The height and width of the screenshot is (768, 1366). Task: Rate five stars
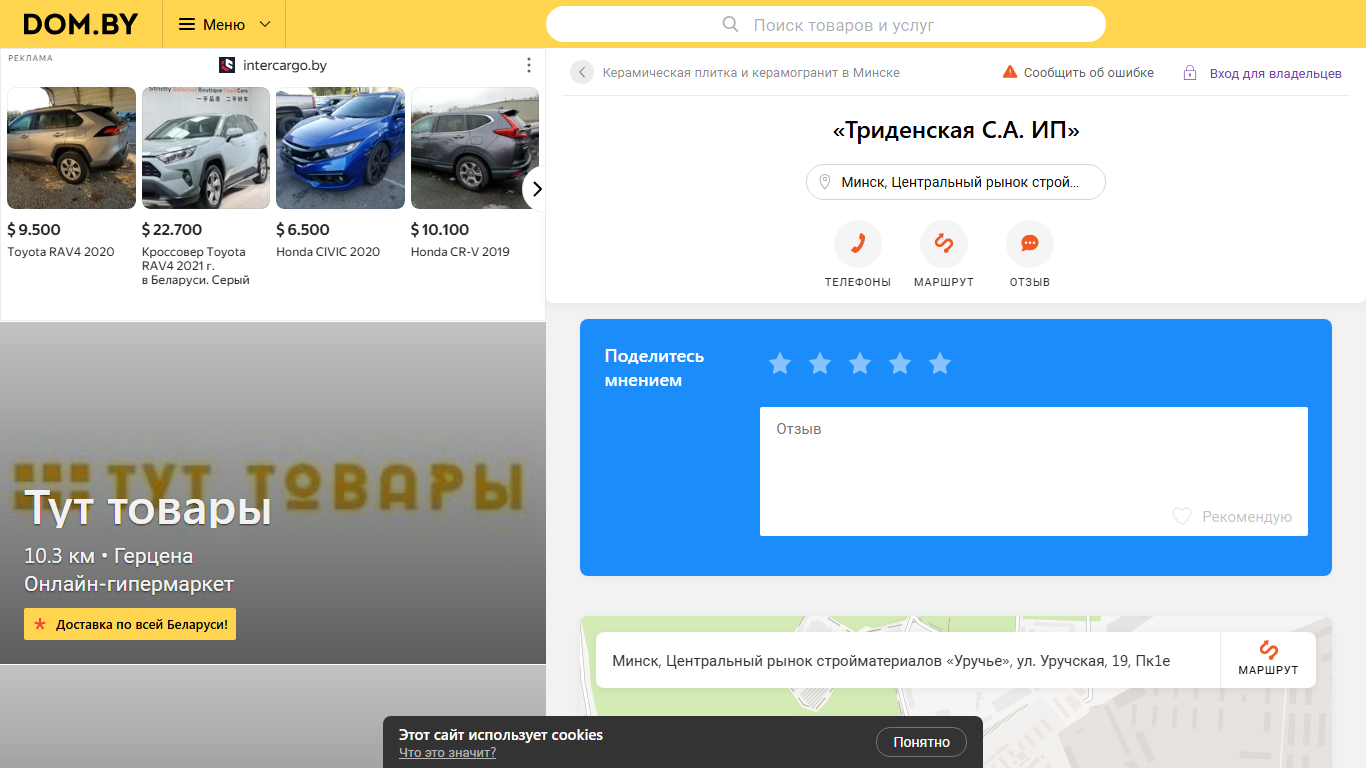pyautogui.click(x=940, y=364)
